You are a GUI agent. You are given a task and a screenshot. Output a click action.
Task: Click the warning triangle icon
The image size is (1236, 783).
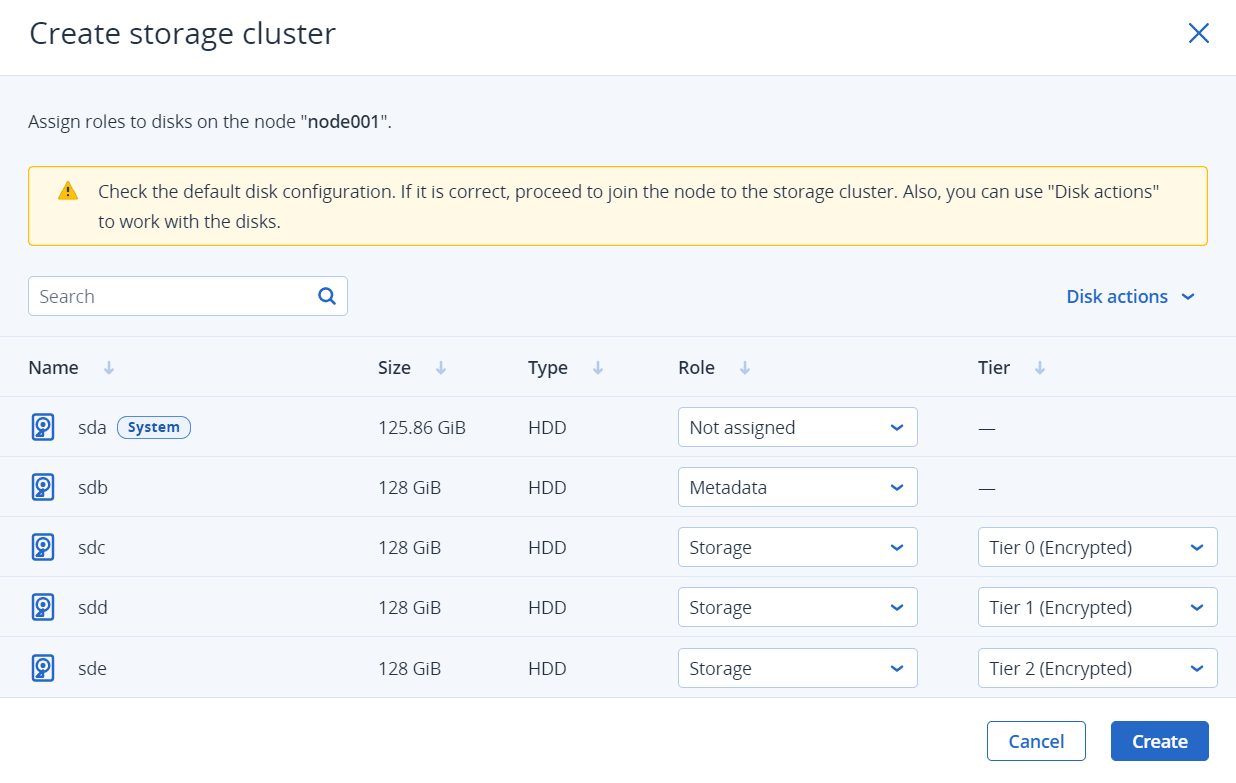point(68,190)
